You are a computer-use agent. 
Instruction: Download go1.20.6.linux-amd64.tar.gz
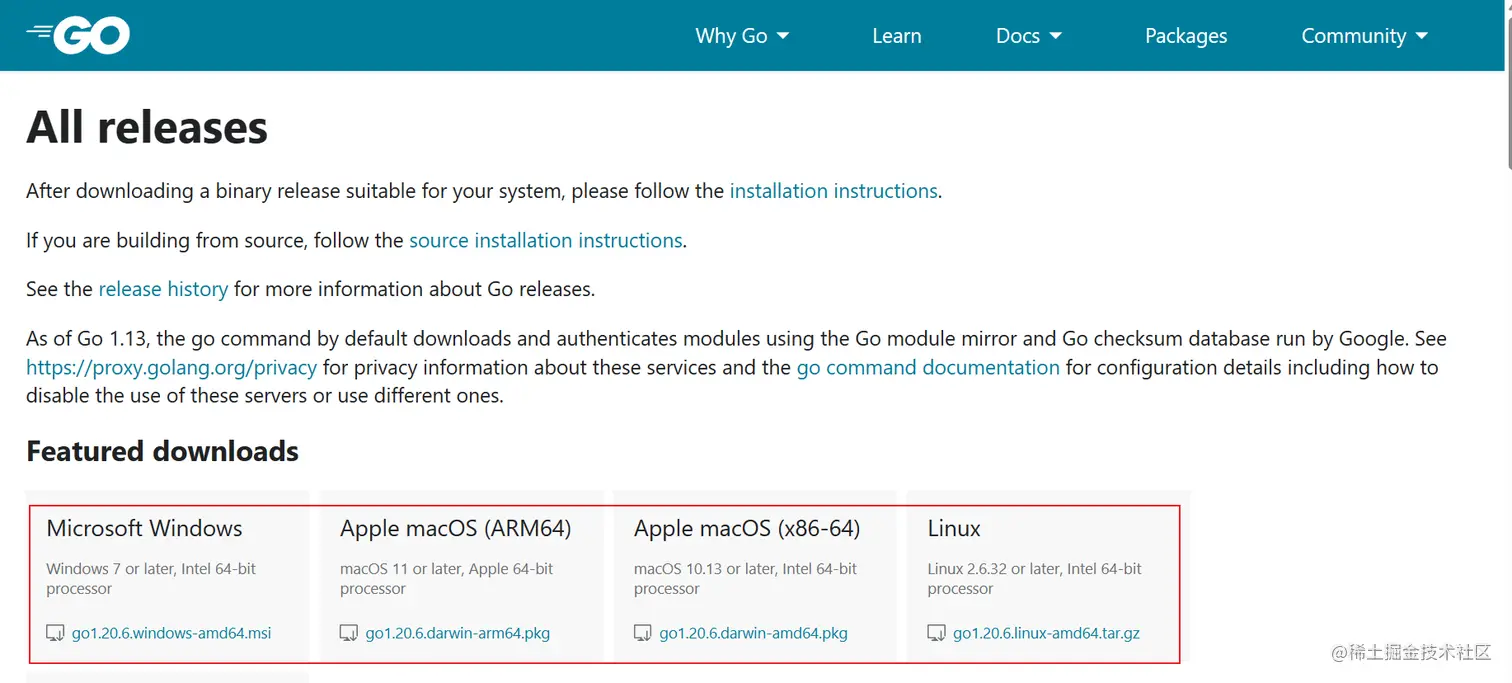tap(1046, 633)
